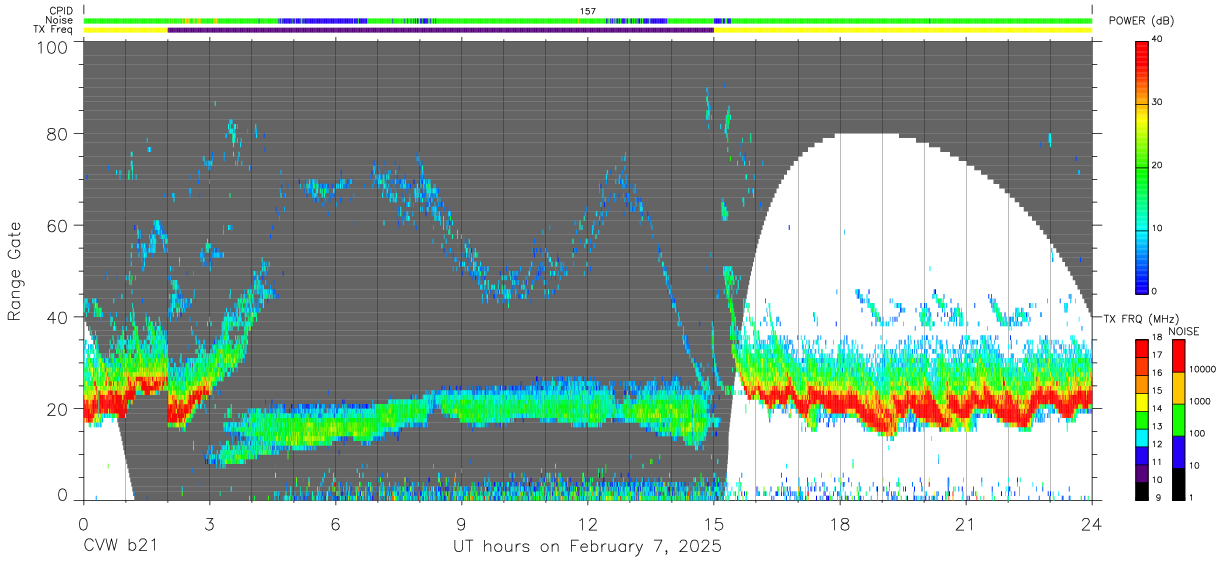The height and width of the screenshot is (567, 1228).
Task: Select the Noise strip label
Action: pyautogui.click(x=60, y=20)
